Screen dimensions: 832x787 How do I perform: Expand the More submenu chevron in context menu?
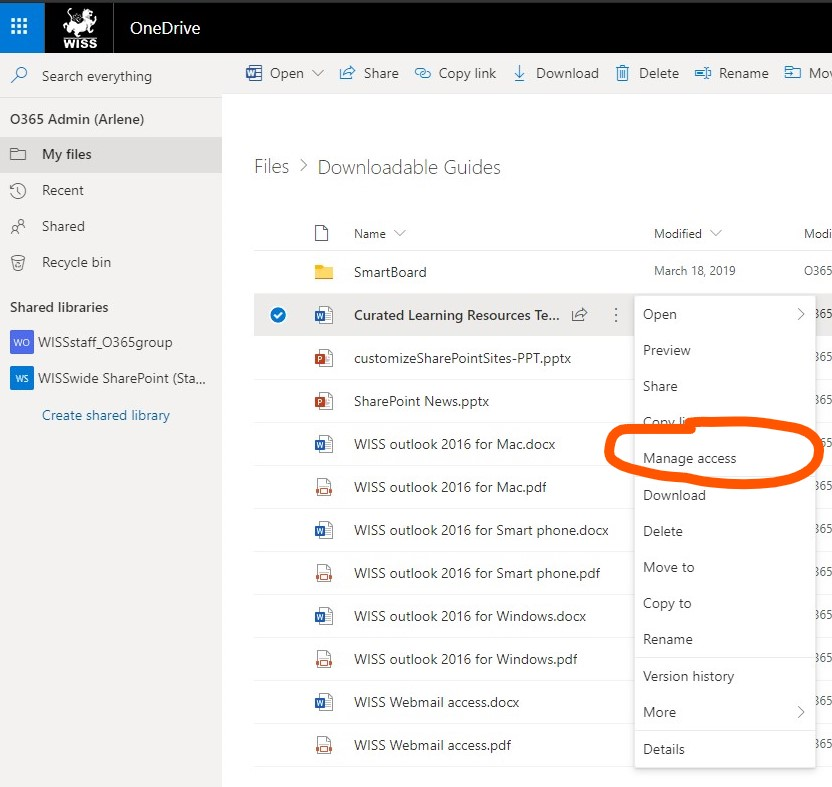point(800,712)
